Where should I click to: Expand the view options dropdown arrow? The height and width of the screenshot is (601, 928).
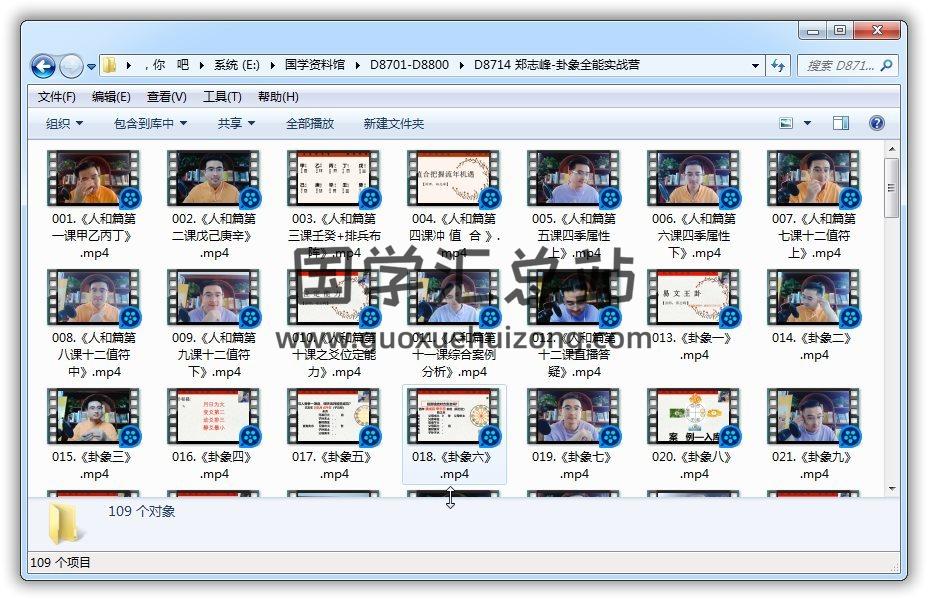(808, 123)
